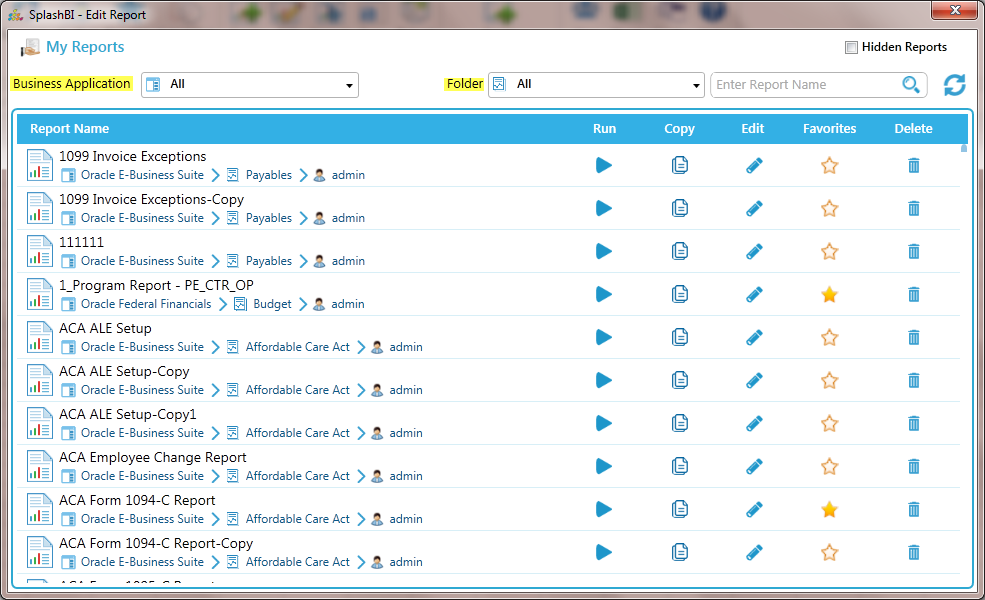The height and width of the screenshot is (600, 985).
Task: Delete the 1099 Invoice Exceptions-Copy report
Action: tap(913, 208)
